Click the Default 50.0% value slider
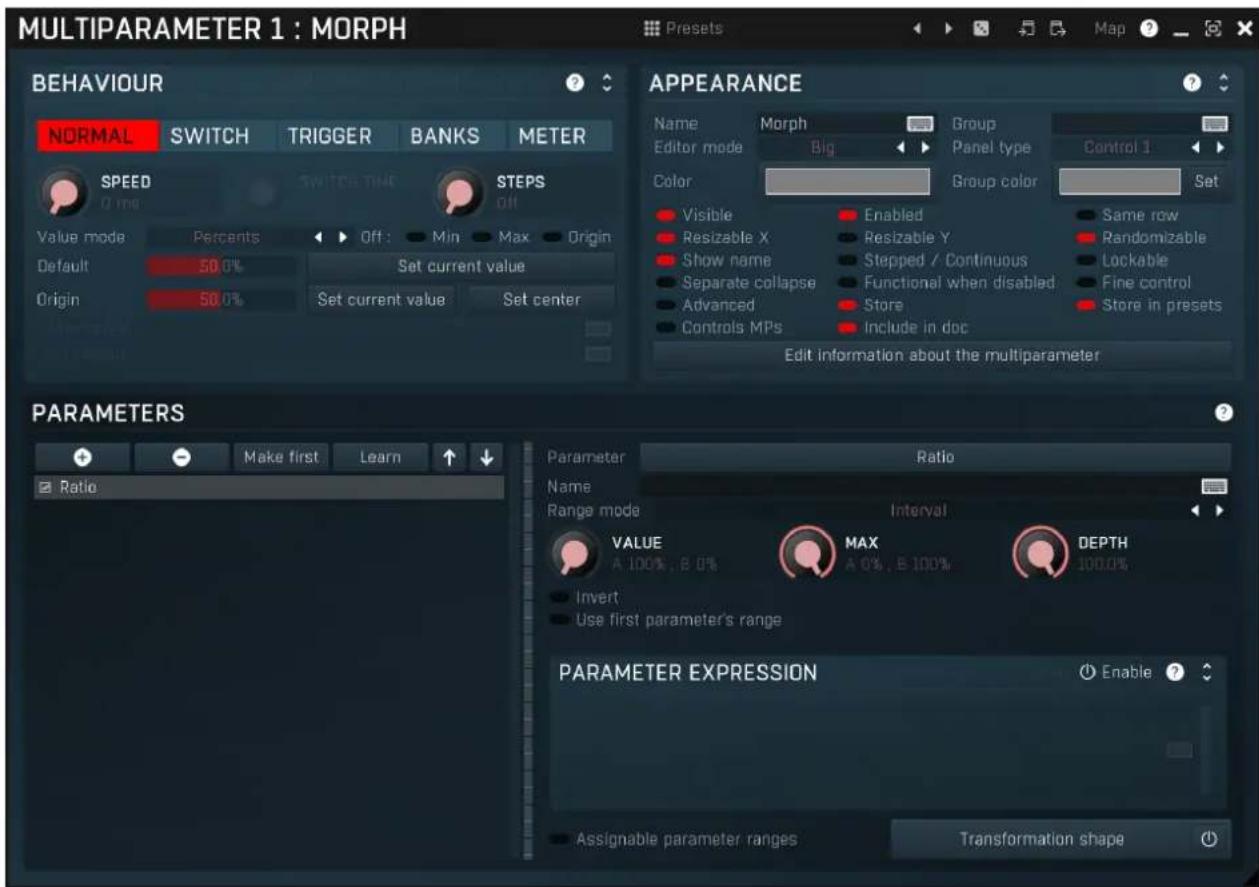 tap(221, 266)
